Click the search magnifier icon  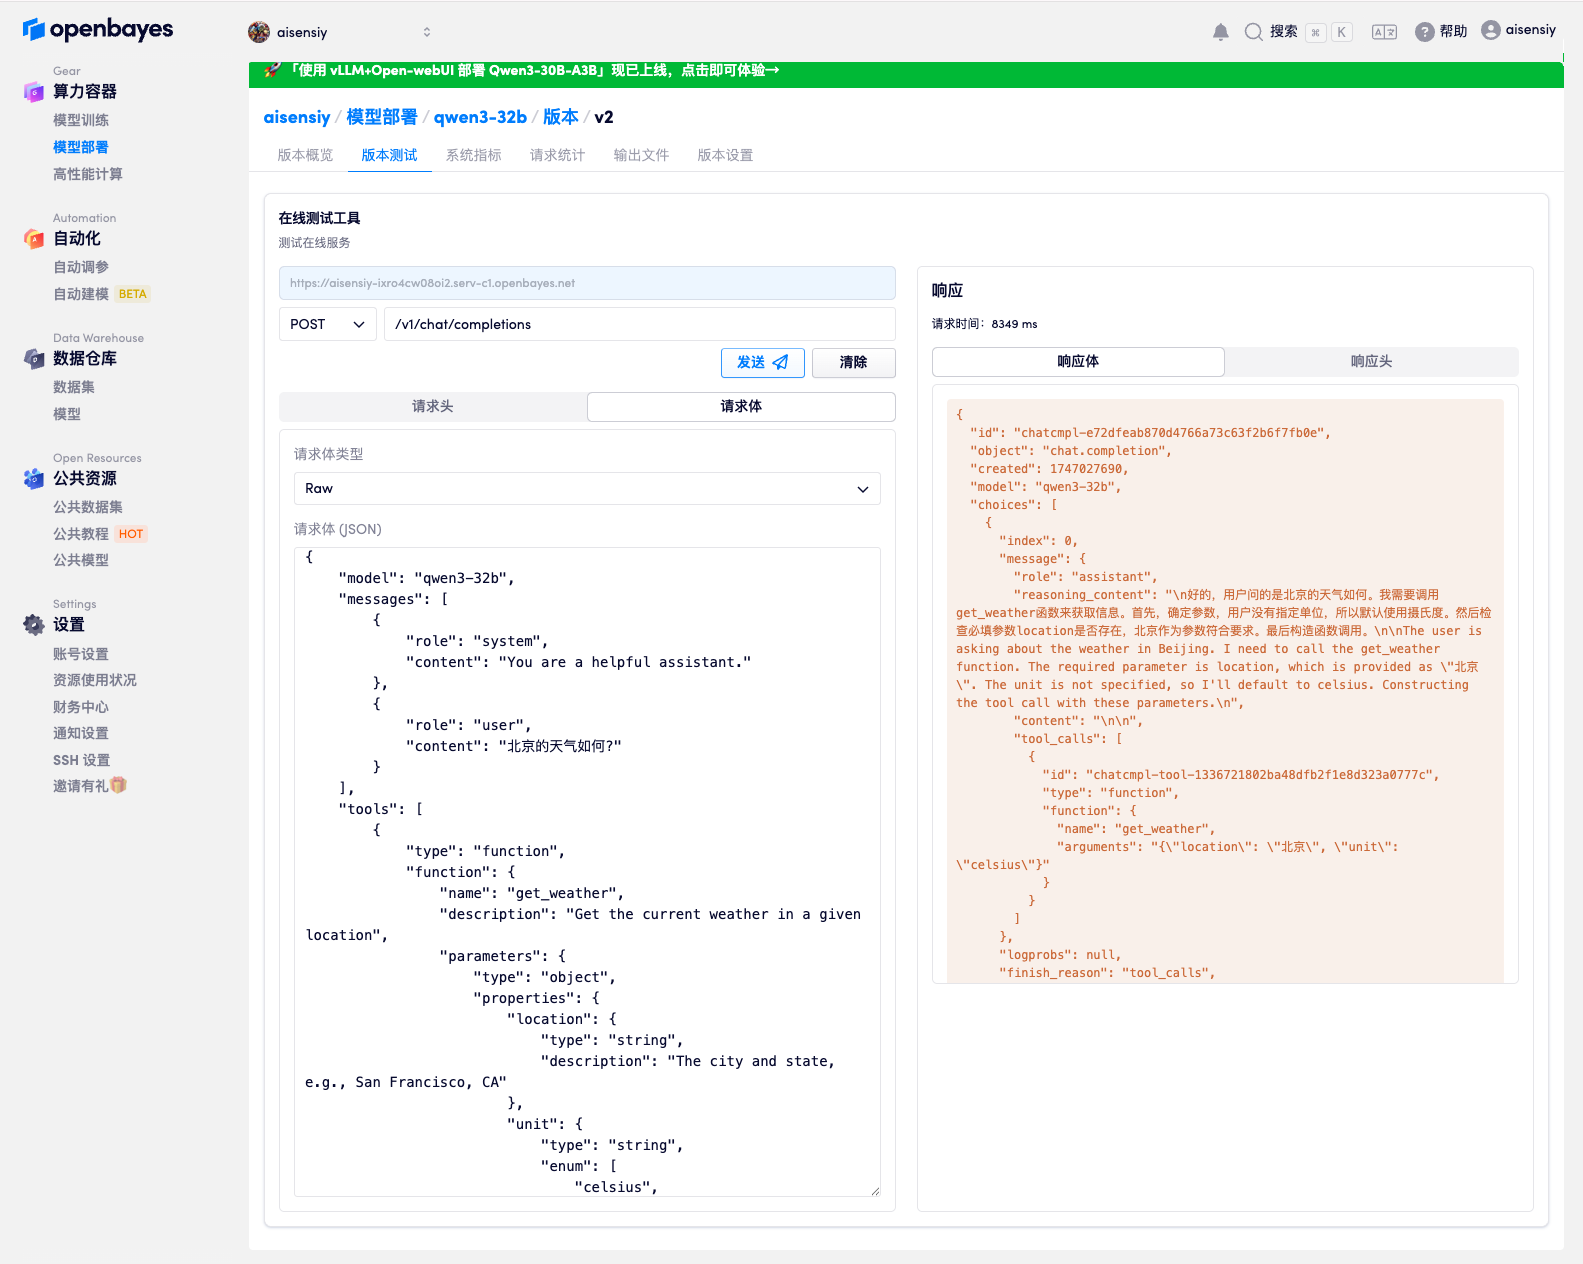(1253, 32)
